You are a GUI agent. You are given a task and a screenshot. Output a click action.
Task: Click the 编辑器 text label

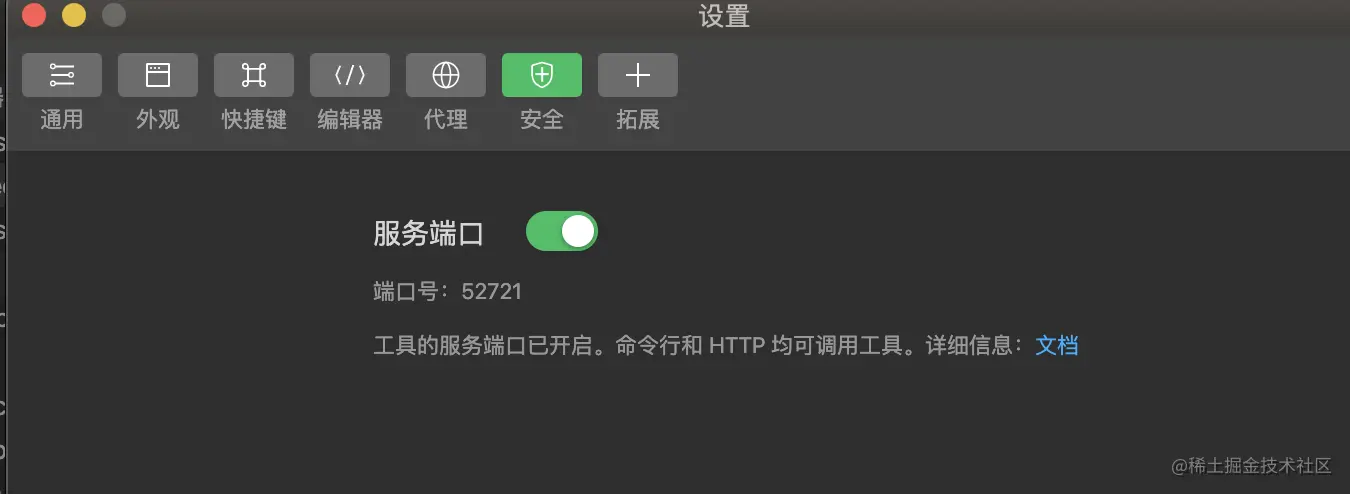[x=350, y=120]
